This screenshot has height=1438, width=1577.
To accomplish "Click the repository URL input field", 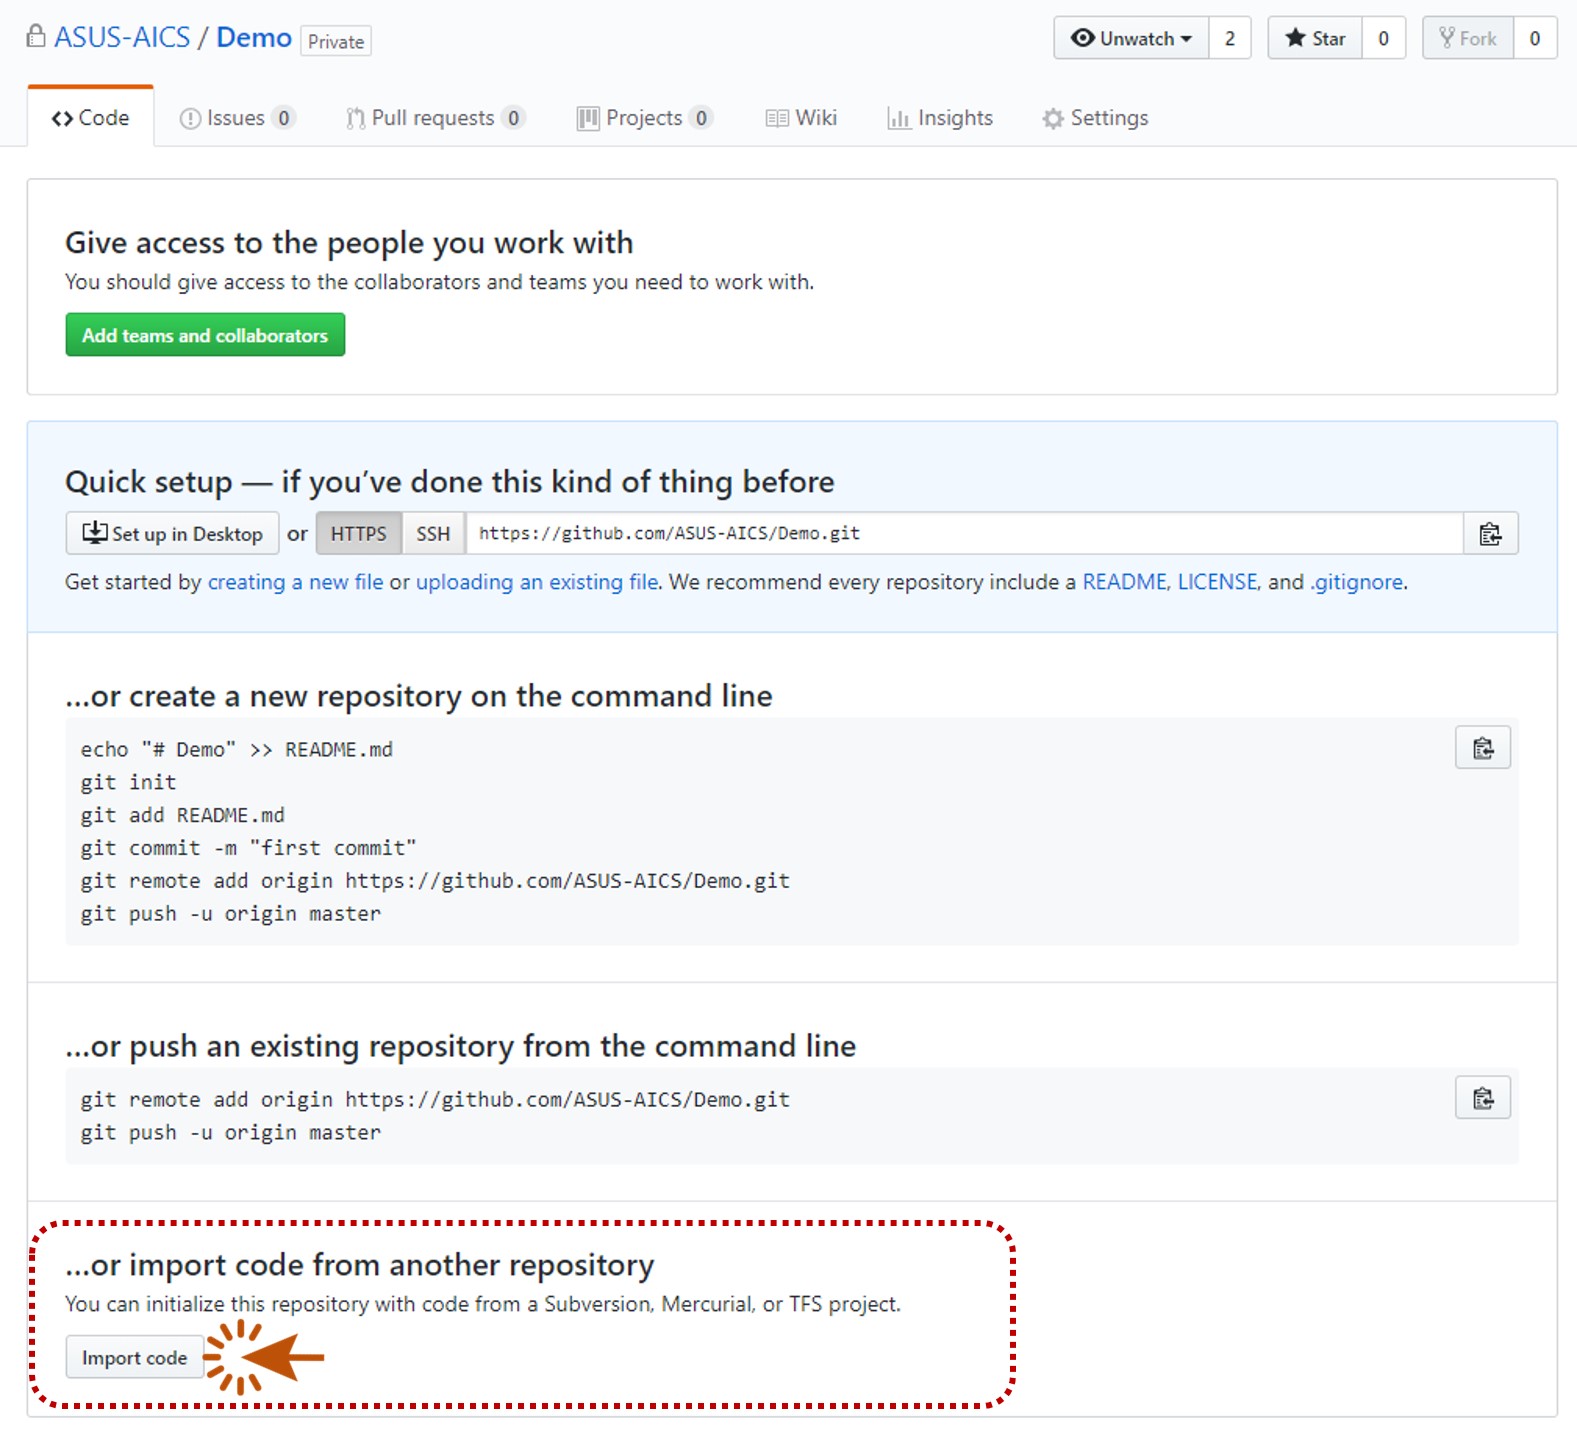I will pyautogui.click(x=964, y=534).
